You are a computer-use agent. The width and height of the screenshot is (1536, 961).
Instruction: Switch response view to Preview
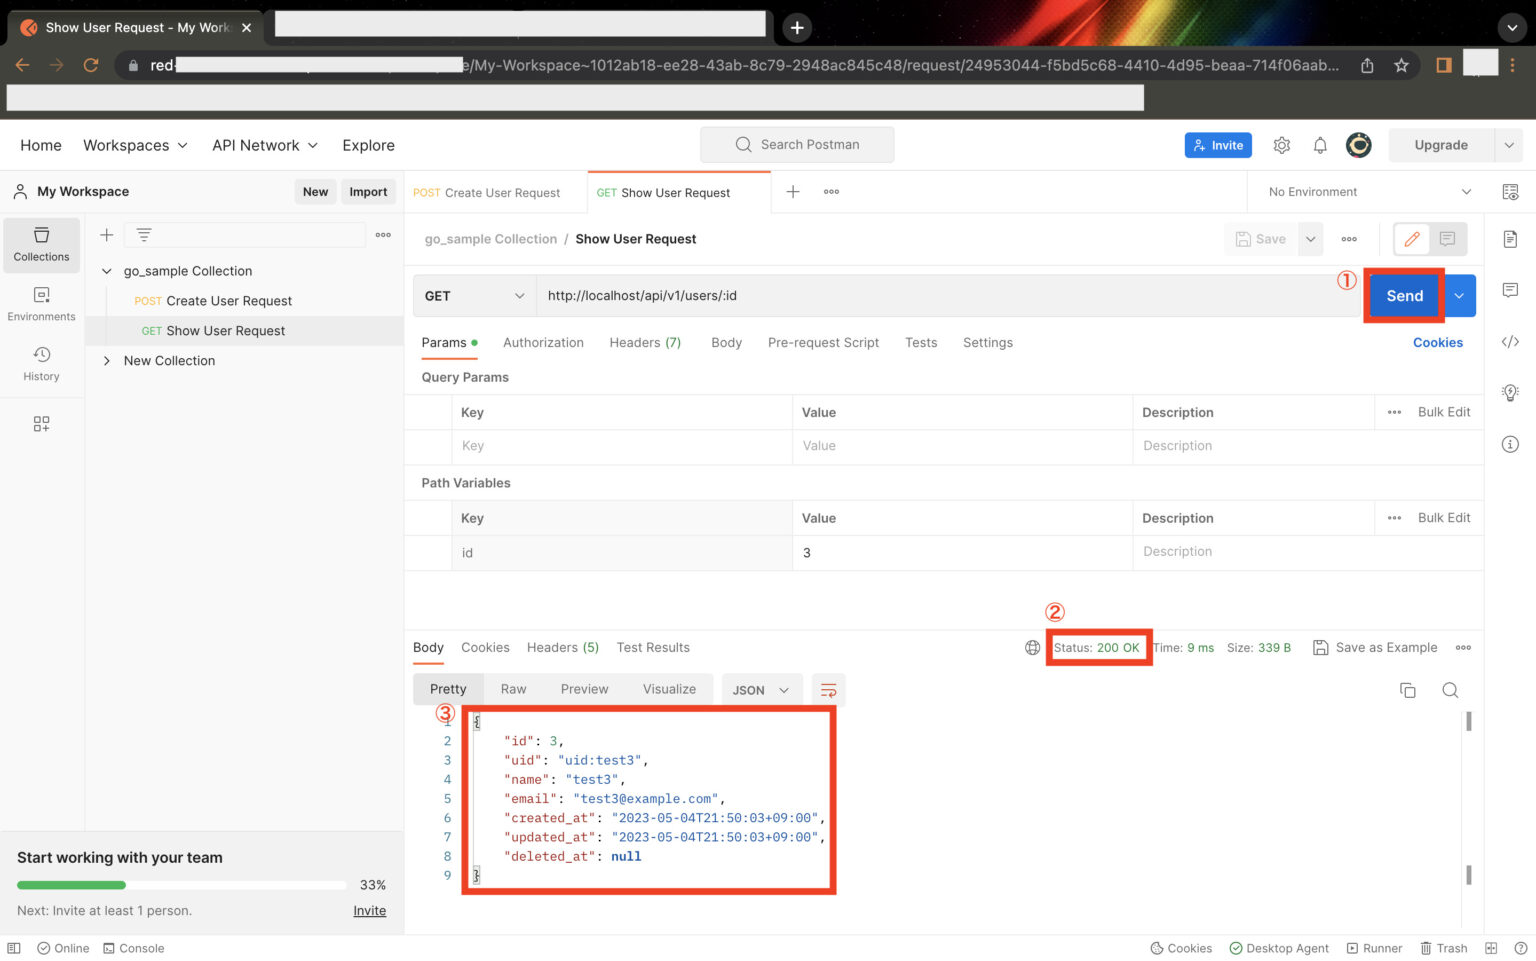[x=584, y=689]
